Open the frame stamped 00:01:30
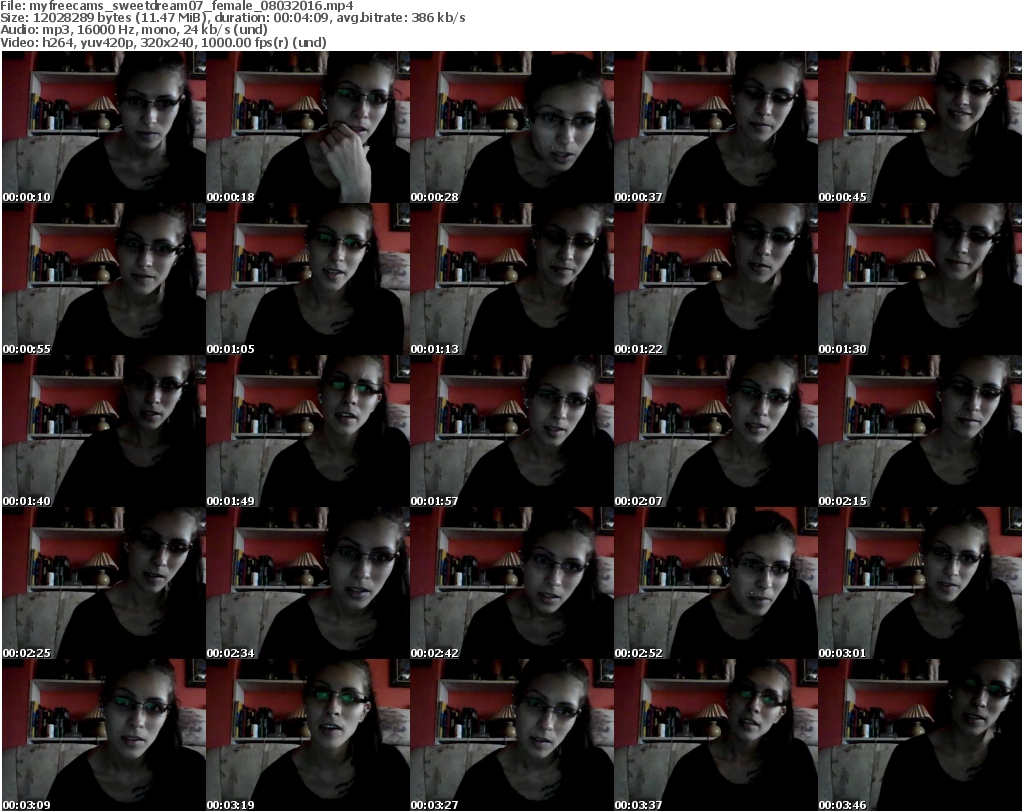 (920, 279)
